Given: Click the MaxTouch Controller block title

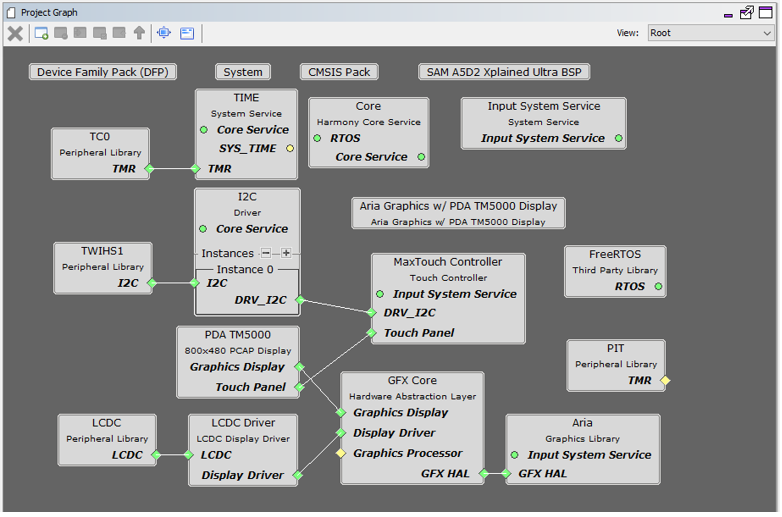Looking at the screenshot, I should (x=448, y=262).
